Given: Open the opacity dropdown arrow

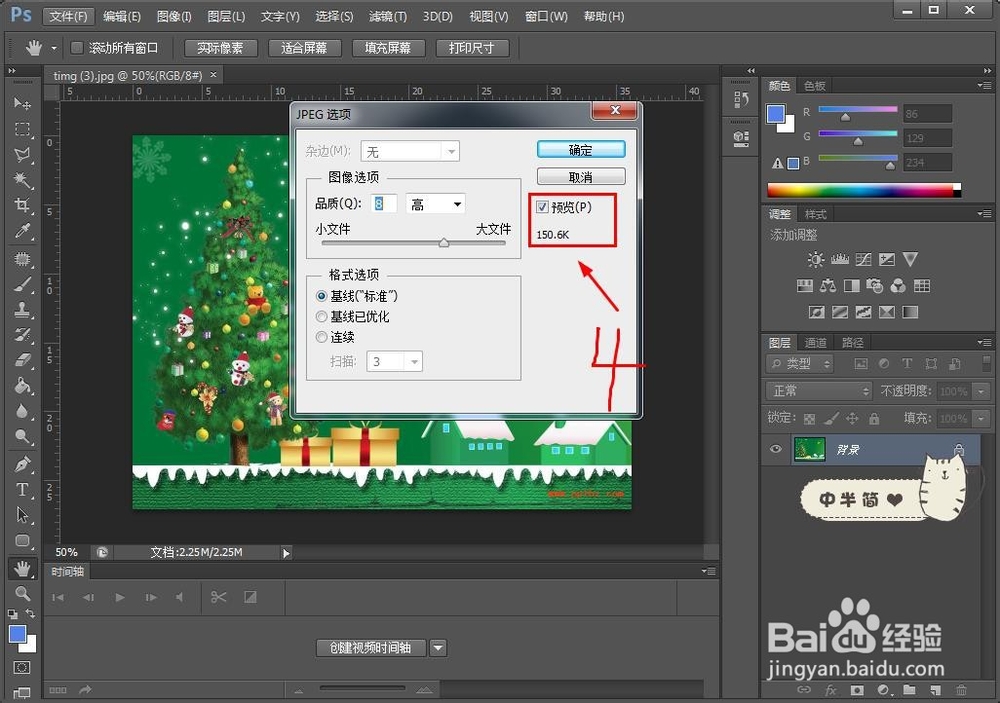Looking at the screenshot, I should coord(981,391).
